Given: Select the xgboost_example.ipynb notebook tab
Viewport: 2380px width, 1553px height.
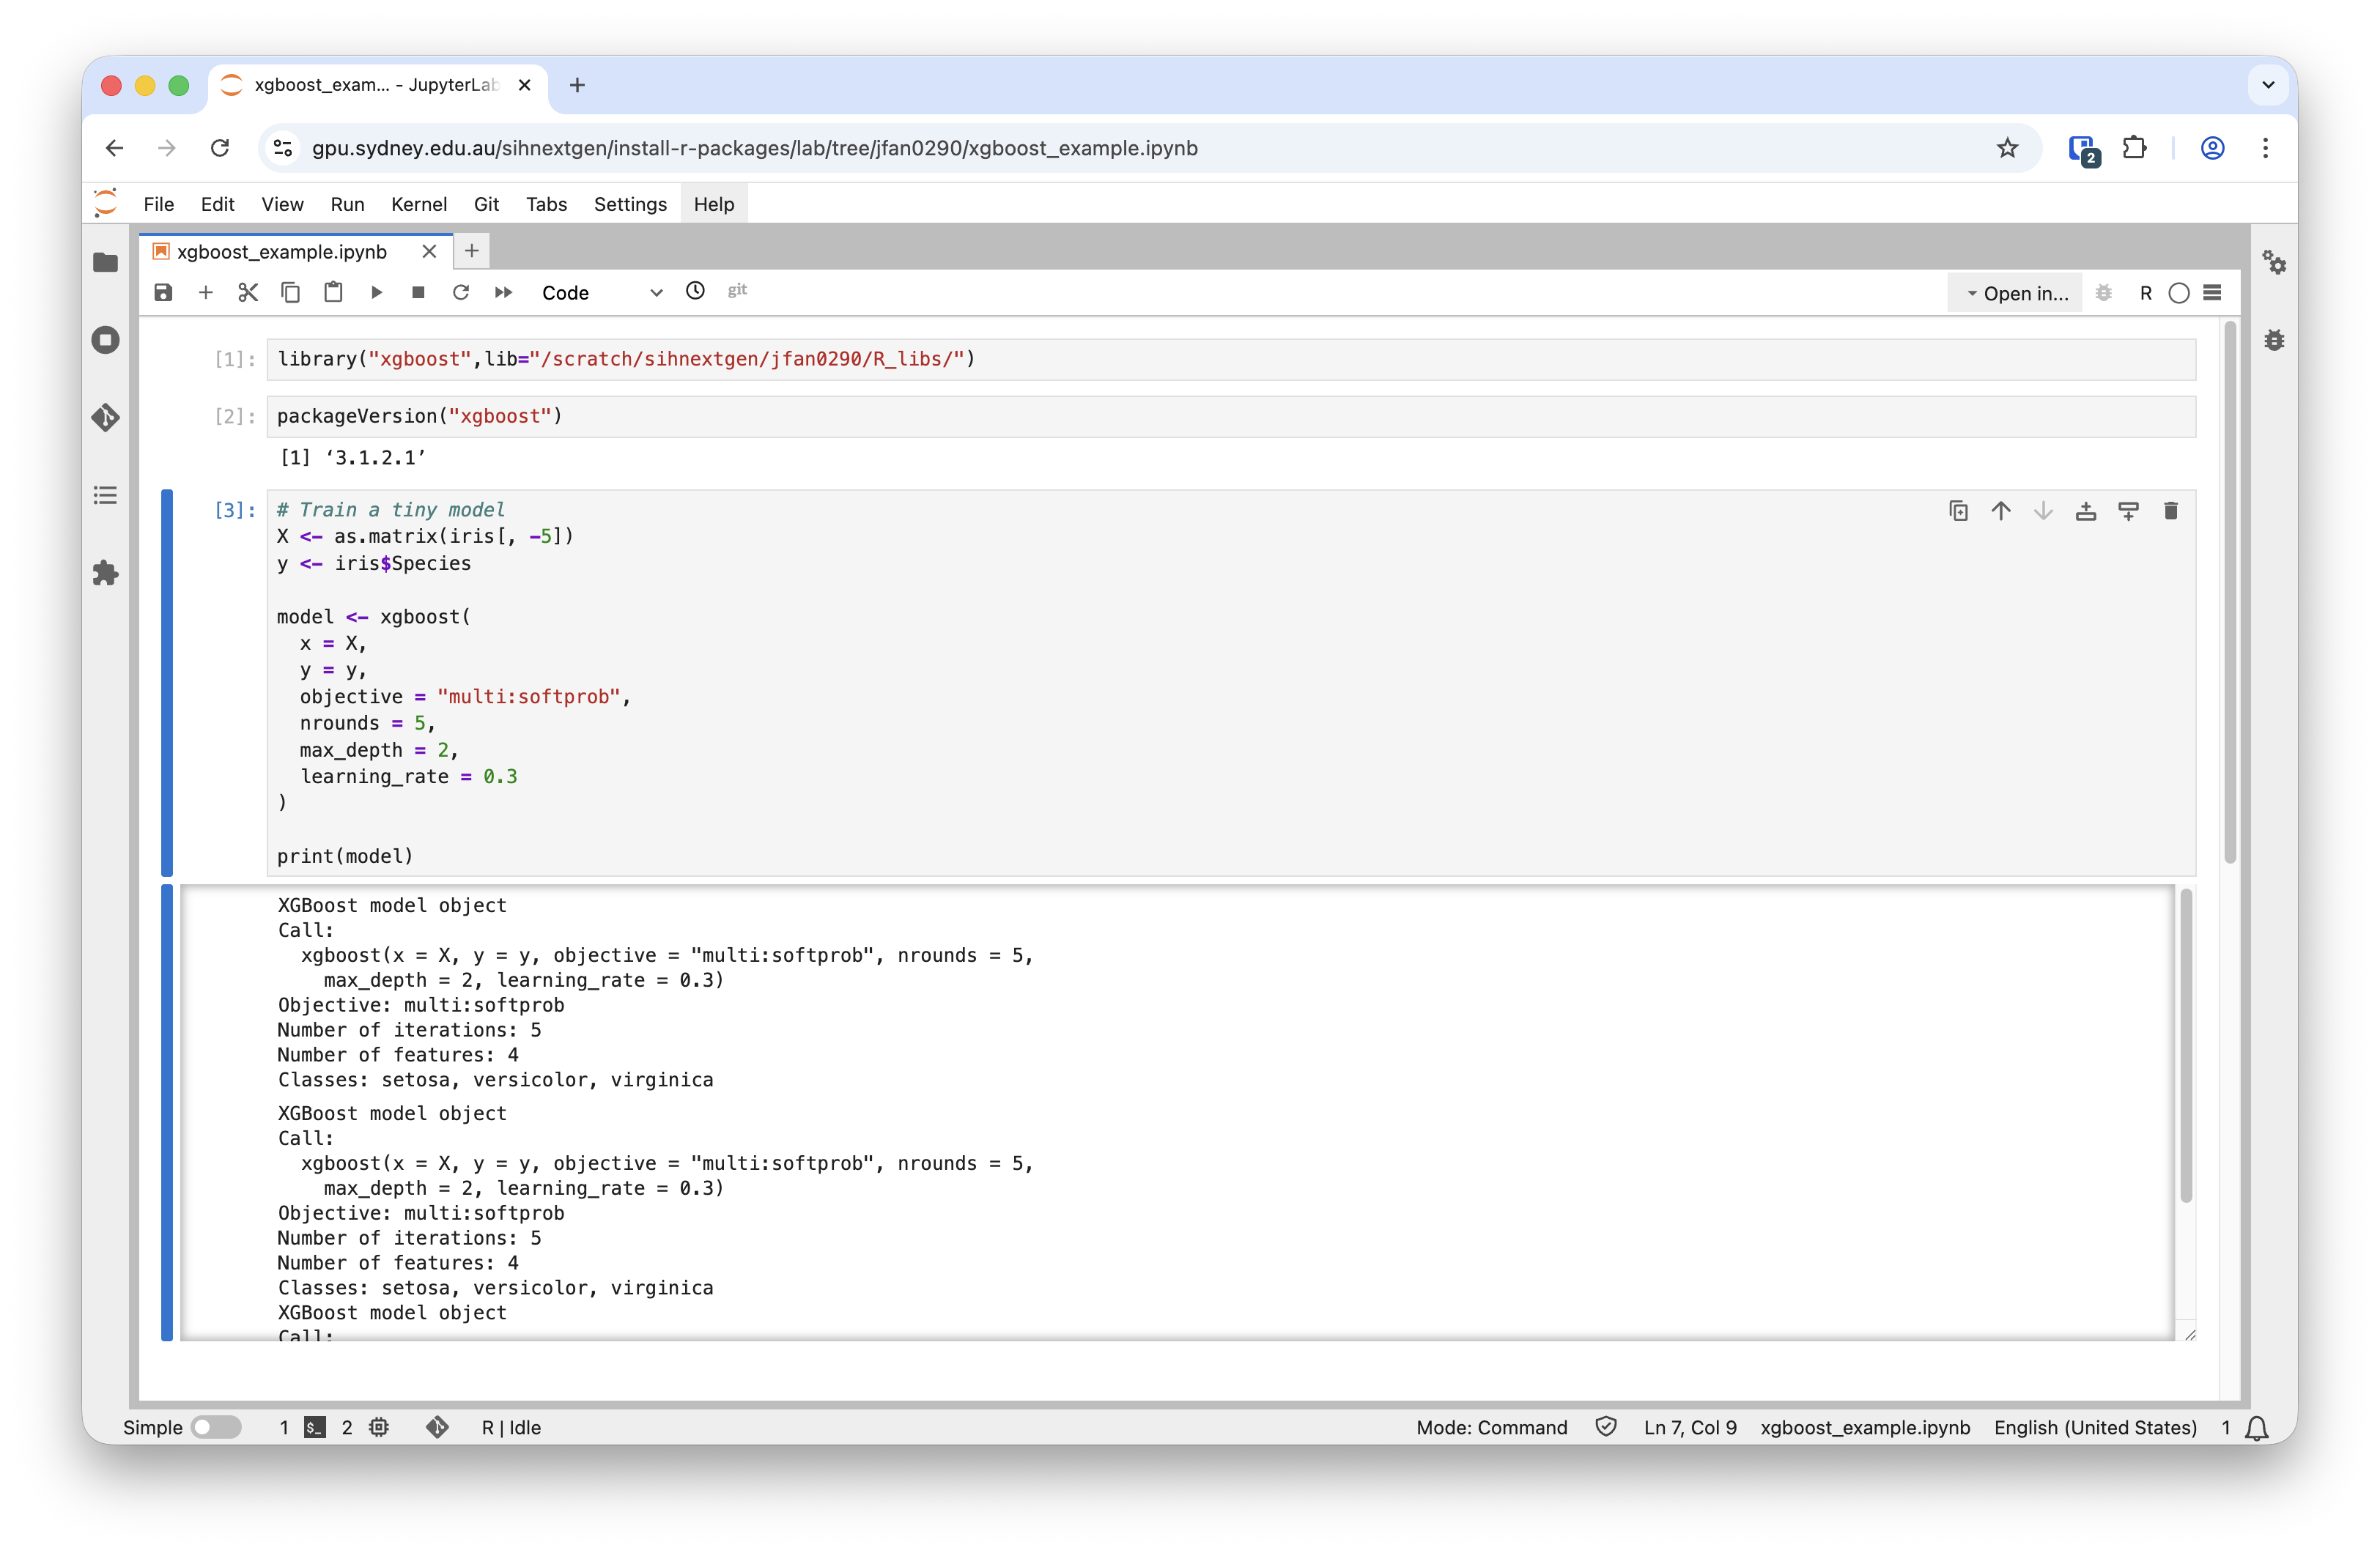Looking at the screenshot, I should click(x=282, y=252).
